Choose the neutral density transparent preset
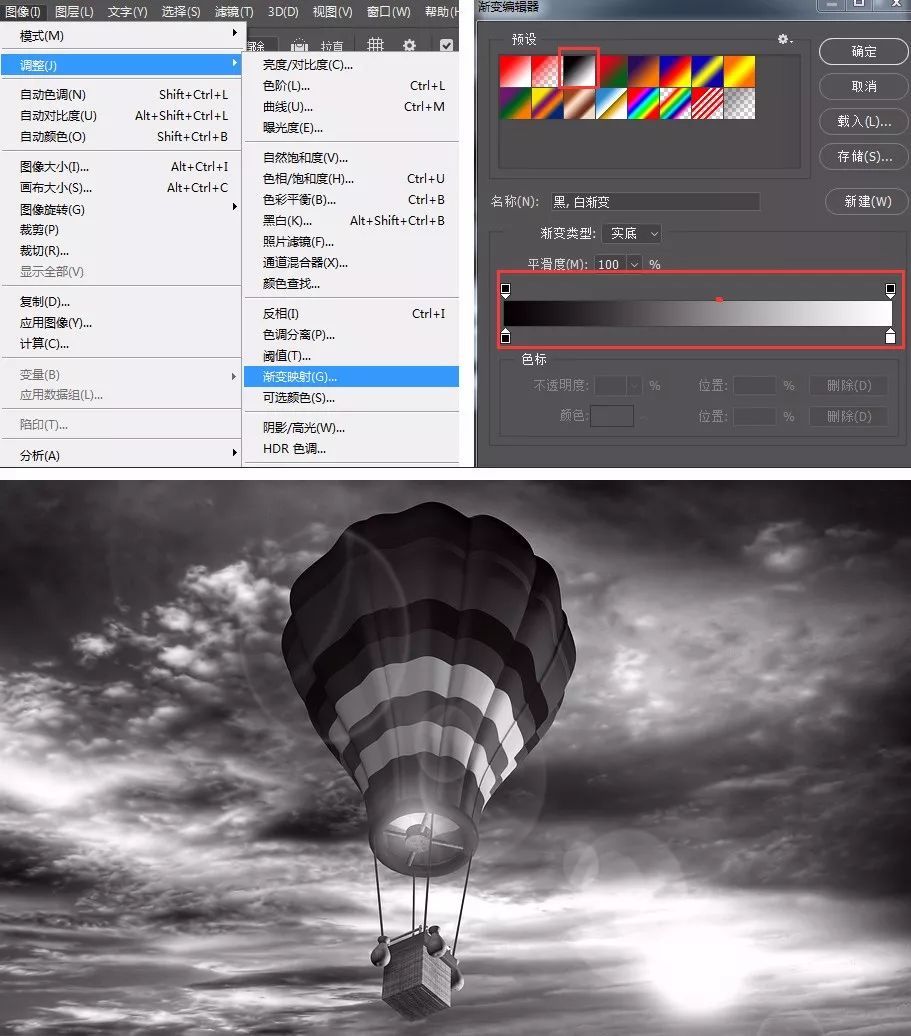Viewport: 911px width, 1036px height. pos(739,104)
